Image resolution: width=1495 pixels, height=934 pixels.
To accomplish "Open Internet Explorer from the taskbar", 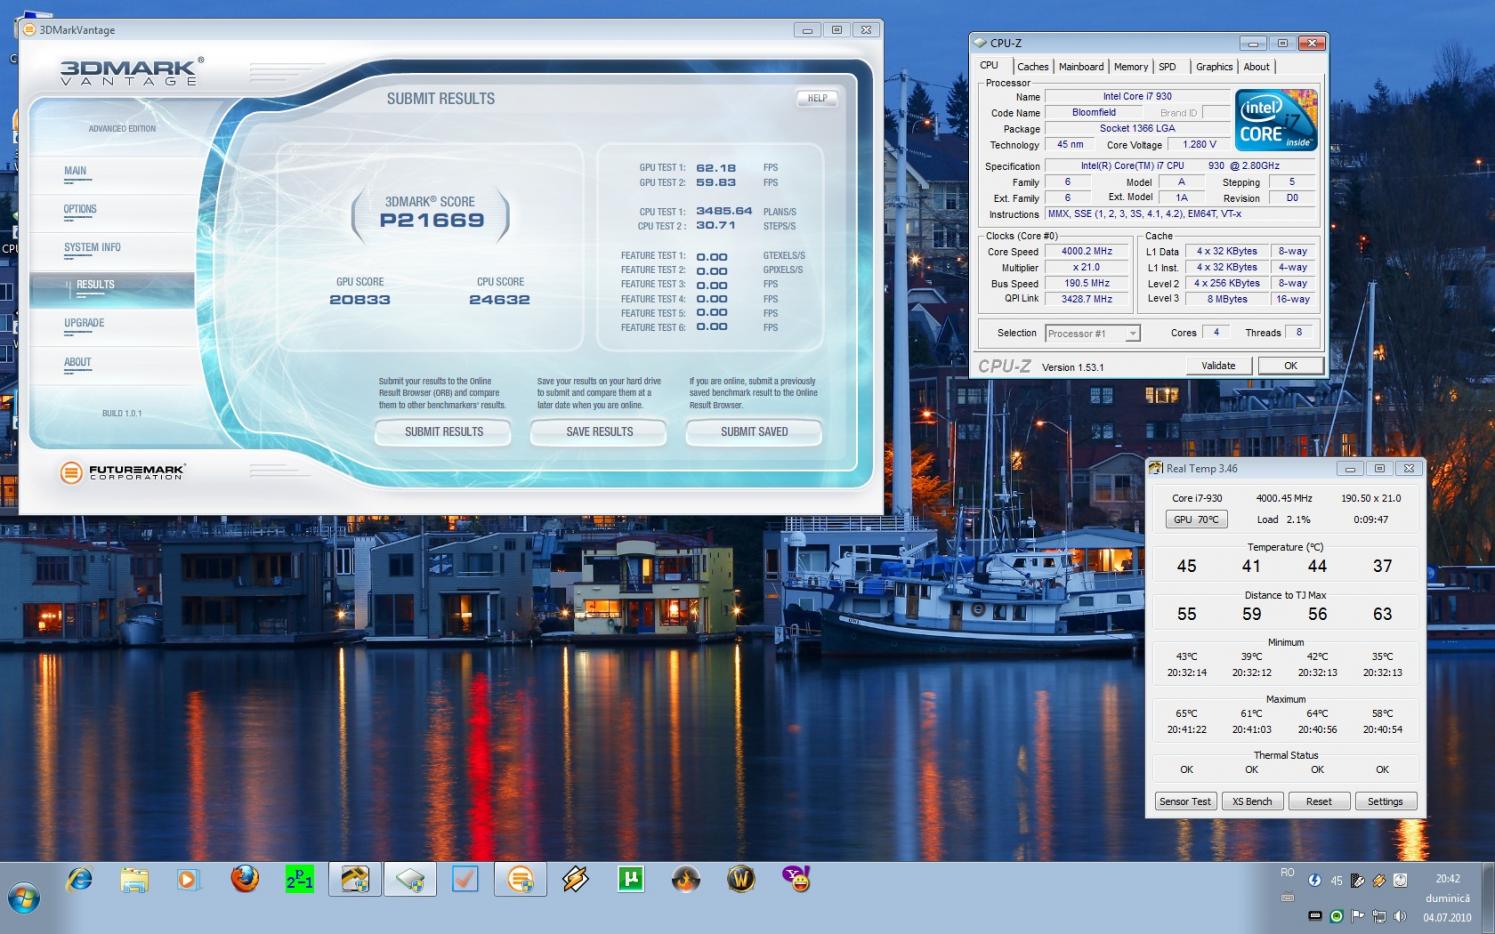I will tap(79, 880).
